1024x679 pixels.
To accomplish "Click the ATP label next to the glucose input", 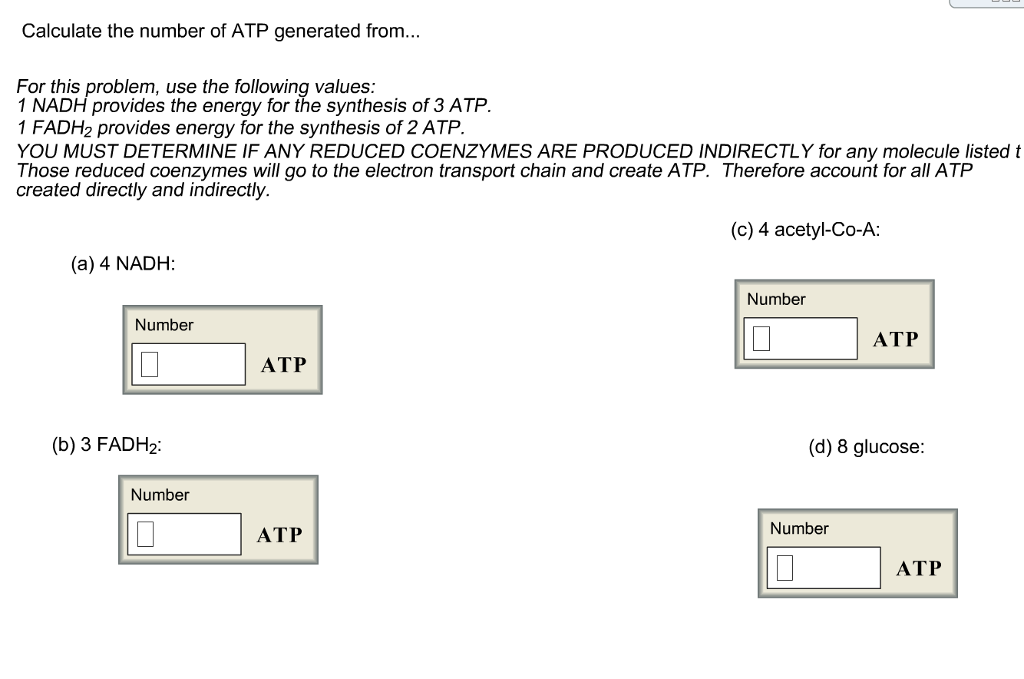I will click(x=919, y=568).
